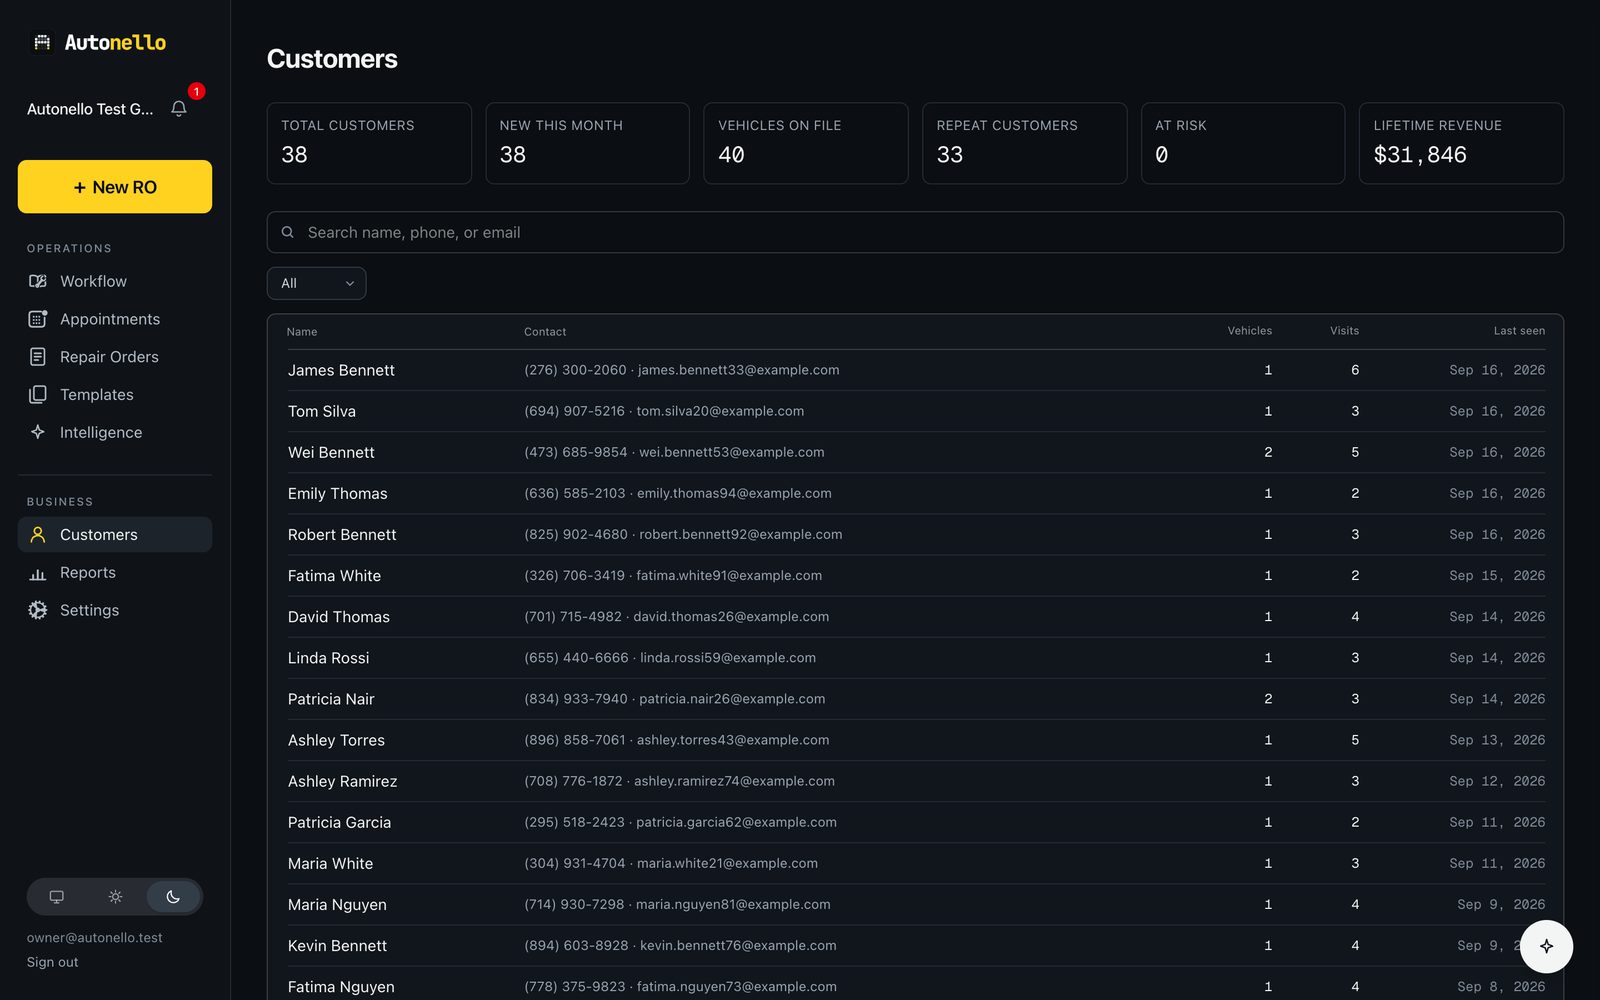The image size is (1600, 1000).
Task: Click the Intelligence sparkle icon
Action: tap(38, 432)
